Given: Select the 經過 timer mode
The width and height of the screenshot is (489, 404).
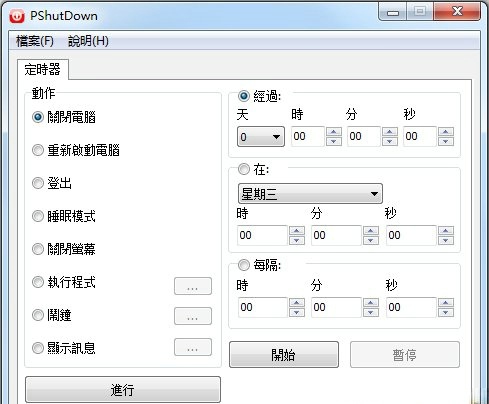Looking at the screenshot, I should point(260,96).
